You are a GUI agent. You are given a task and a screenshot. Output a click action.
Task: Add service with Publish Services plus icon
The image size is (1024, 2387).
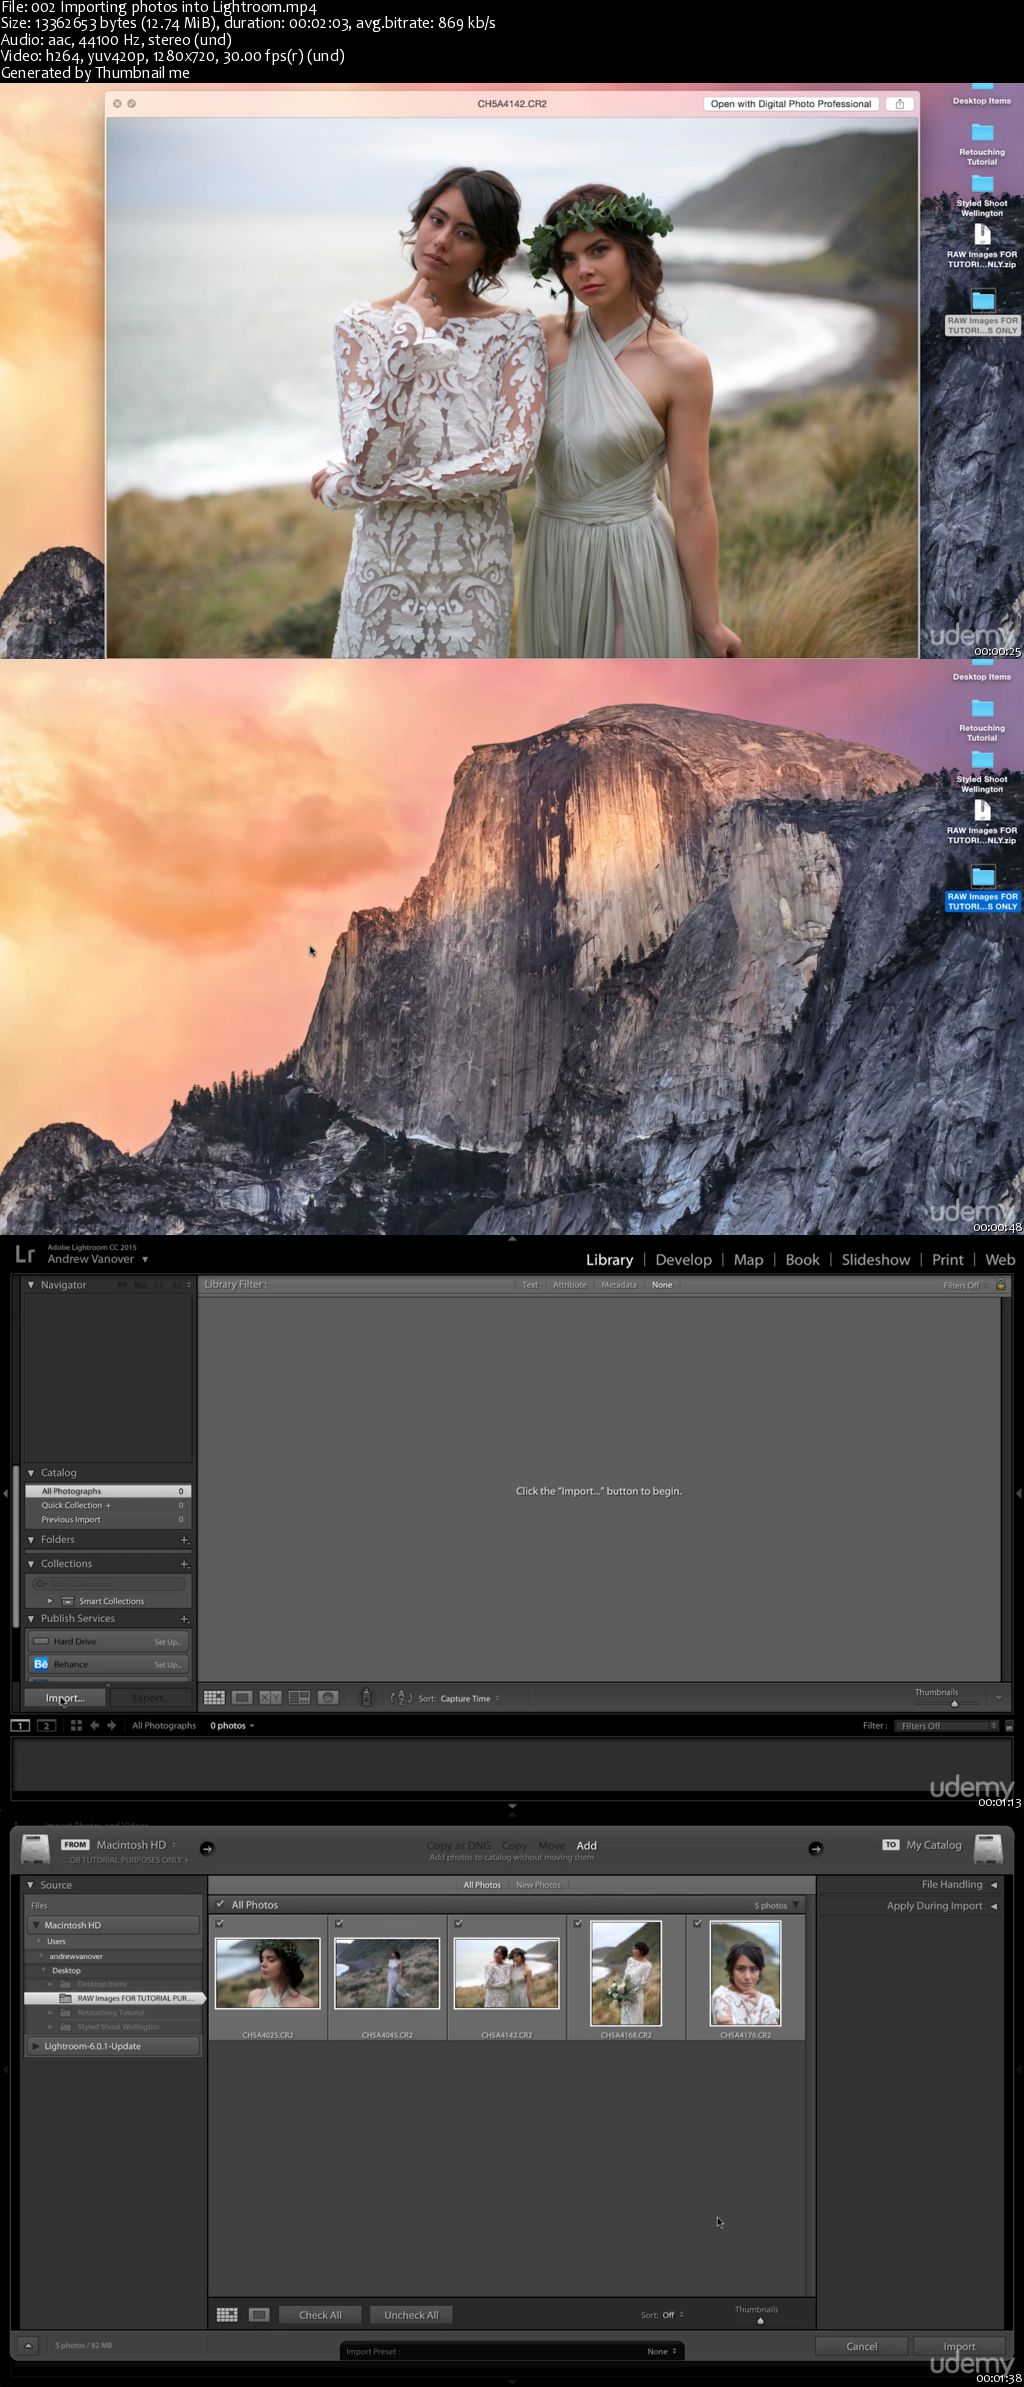[184, 1618]
